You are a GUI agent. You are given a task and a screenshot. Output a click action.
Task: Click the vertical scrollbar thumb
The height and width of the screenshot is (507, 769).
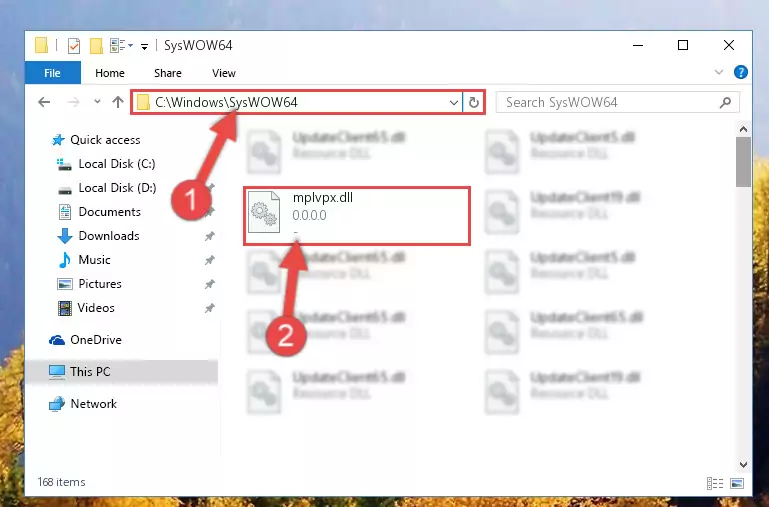point(743,162)
